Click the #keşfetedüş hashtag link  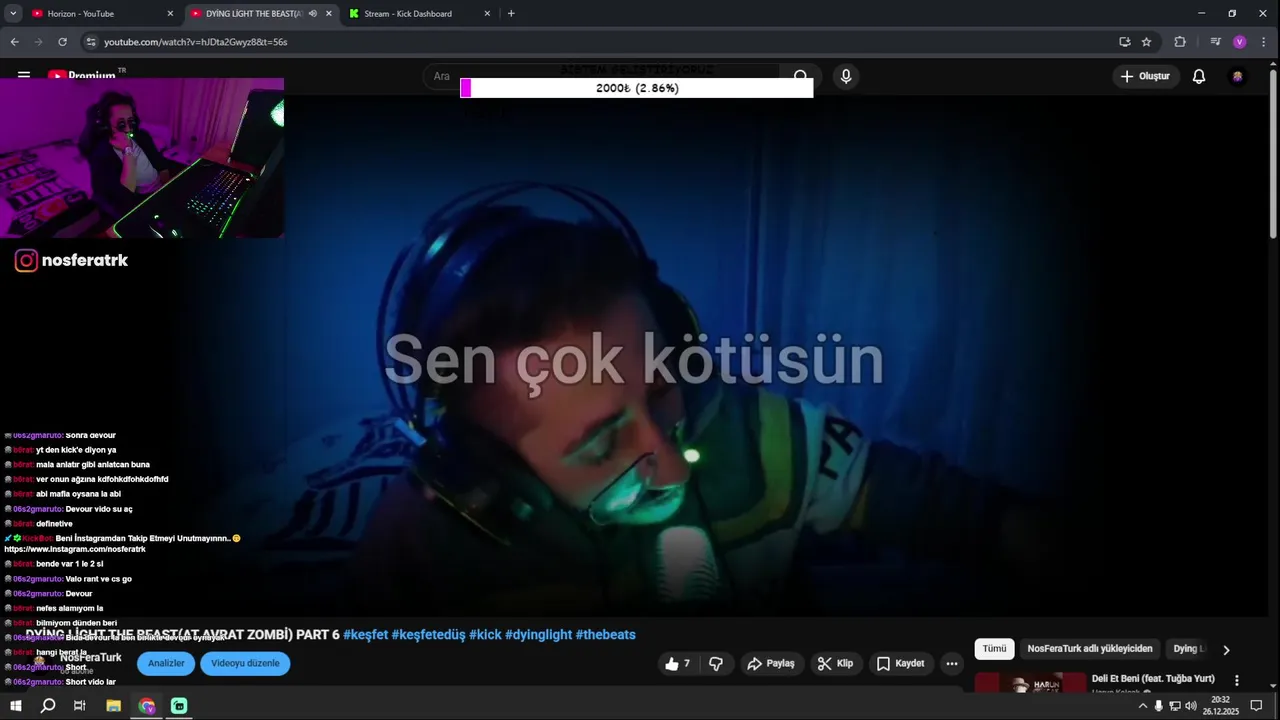click(428, 635)
